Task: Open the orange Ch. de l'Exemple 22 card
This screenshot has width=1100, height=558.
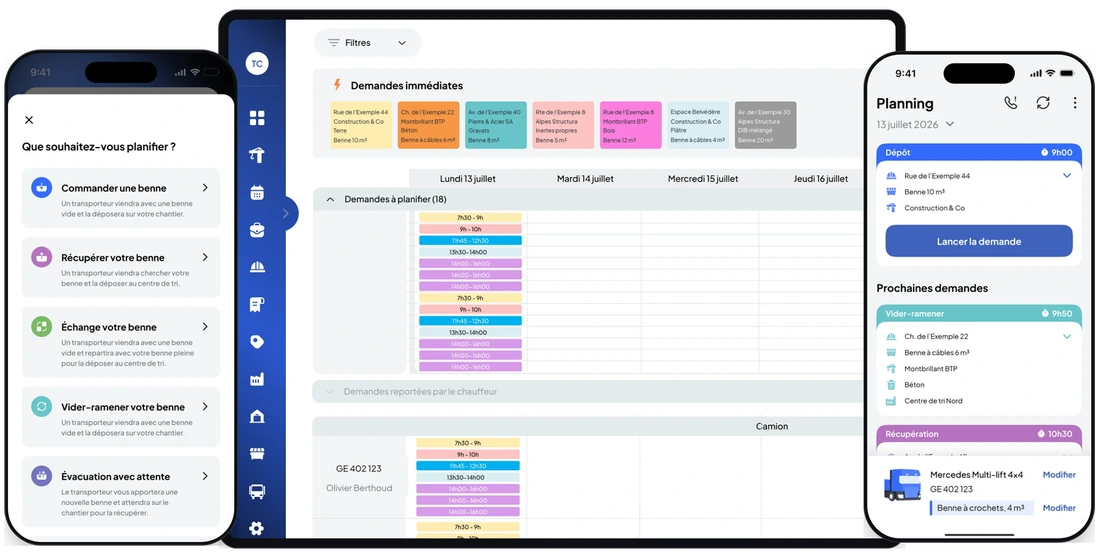Action: [429, 125]
